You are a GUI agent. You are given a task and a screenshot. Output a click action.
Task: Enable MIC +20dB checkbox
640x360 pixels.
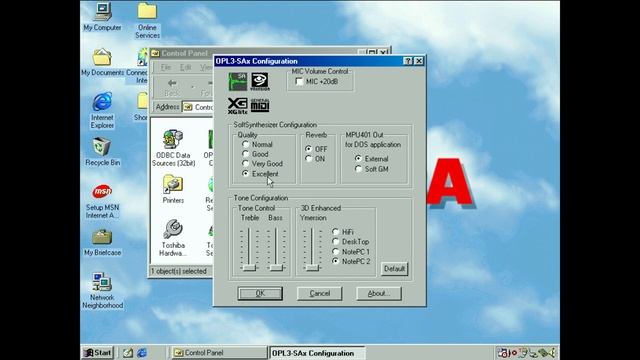coord(299,82)
